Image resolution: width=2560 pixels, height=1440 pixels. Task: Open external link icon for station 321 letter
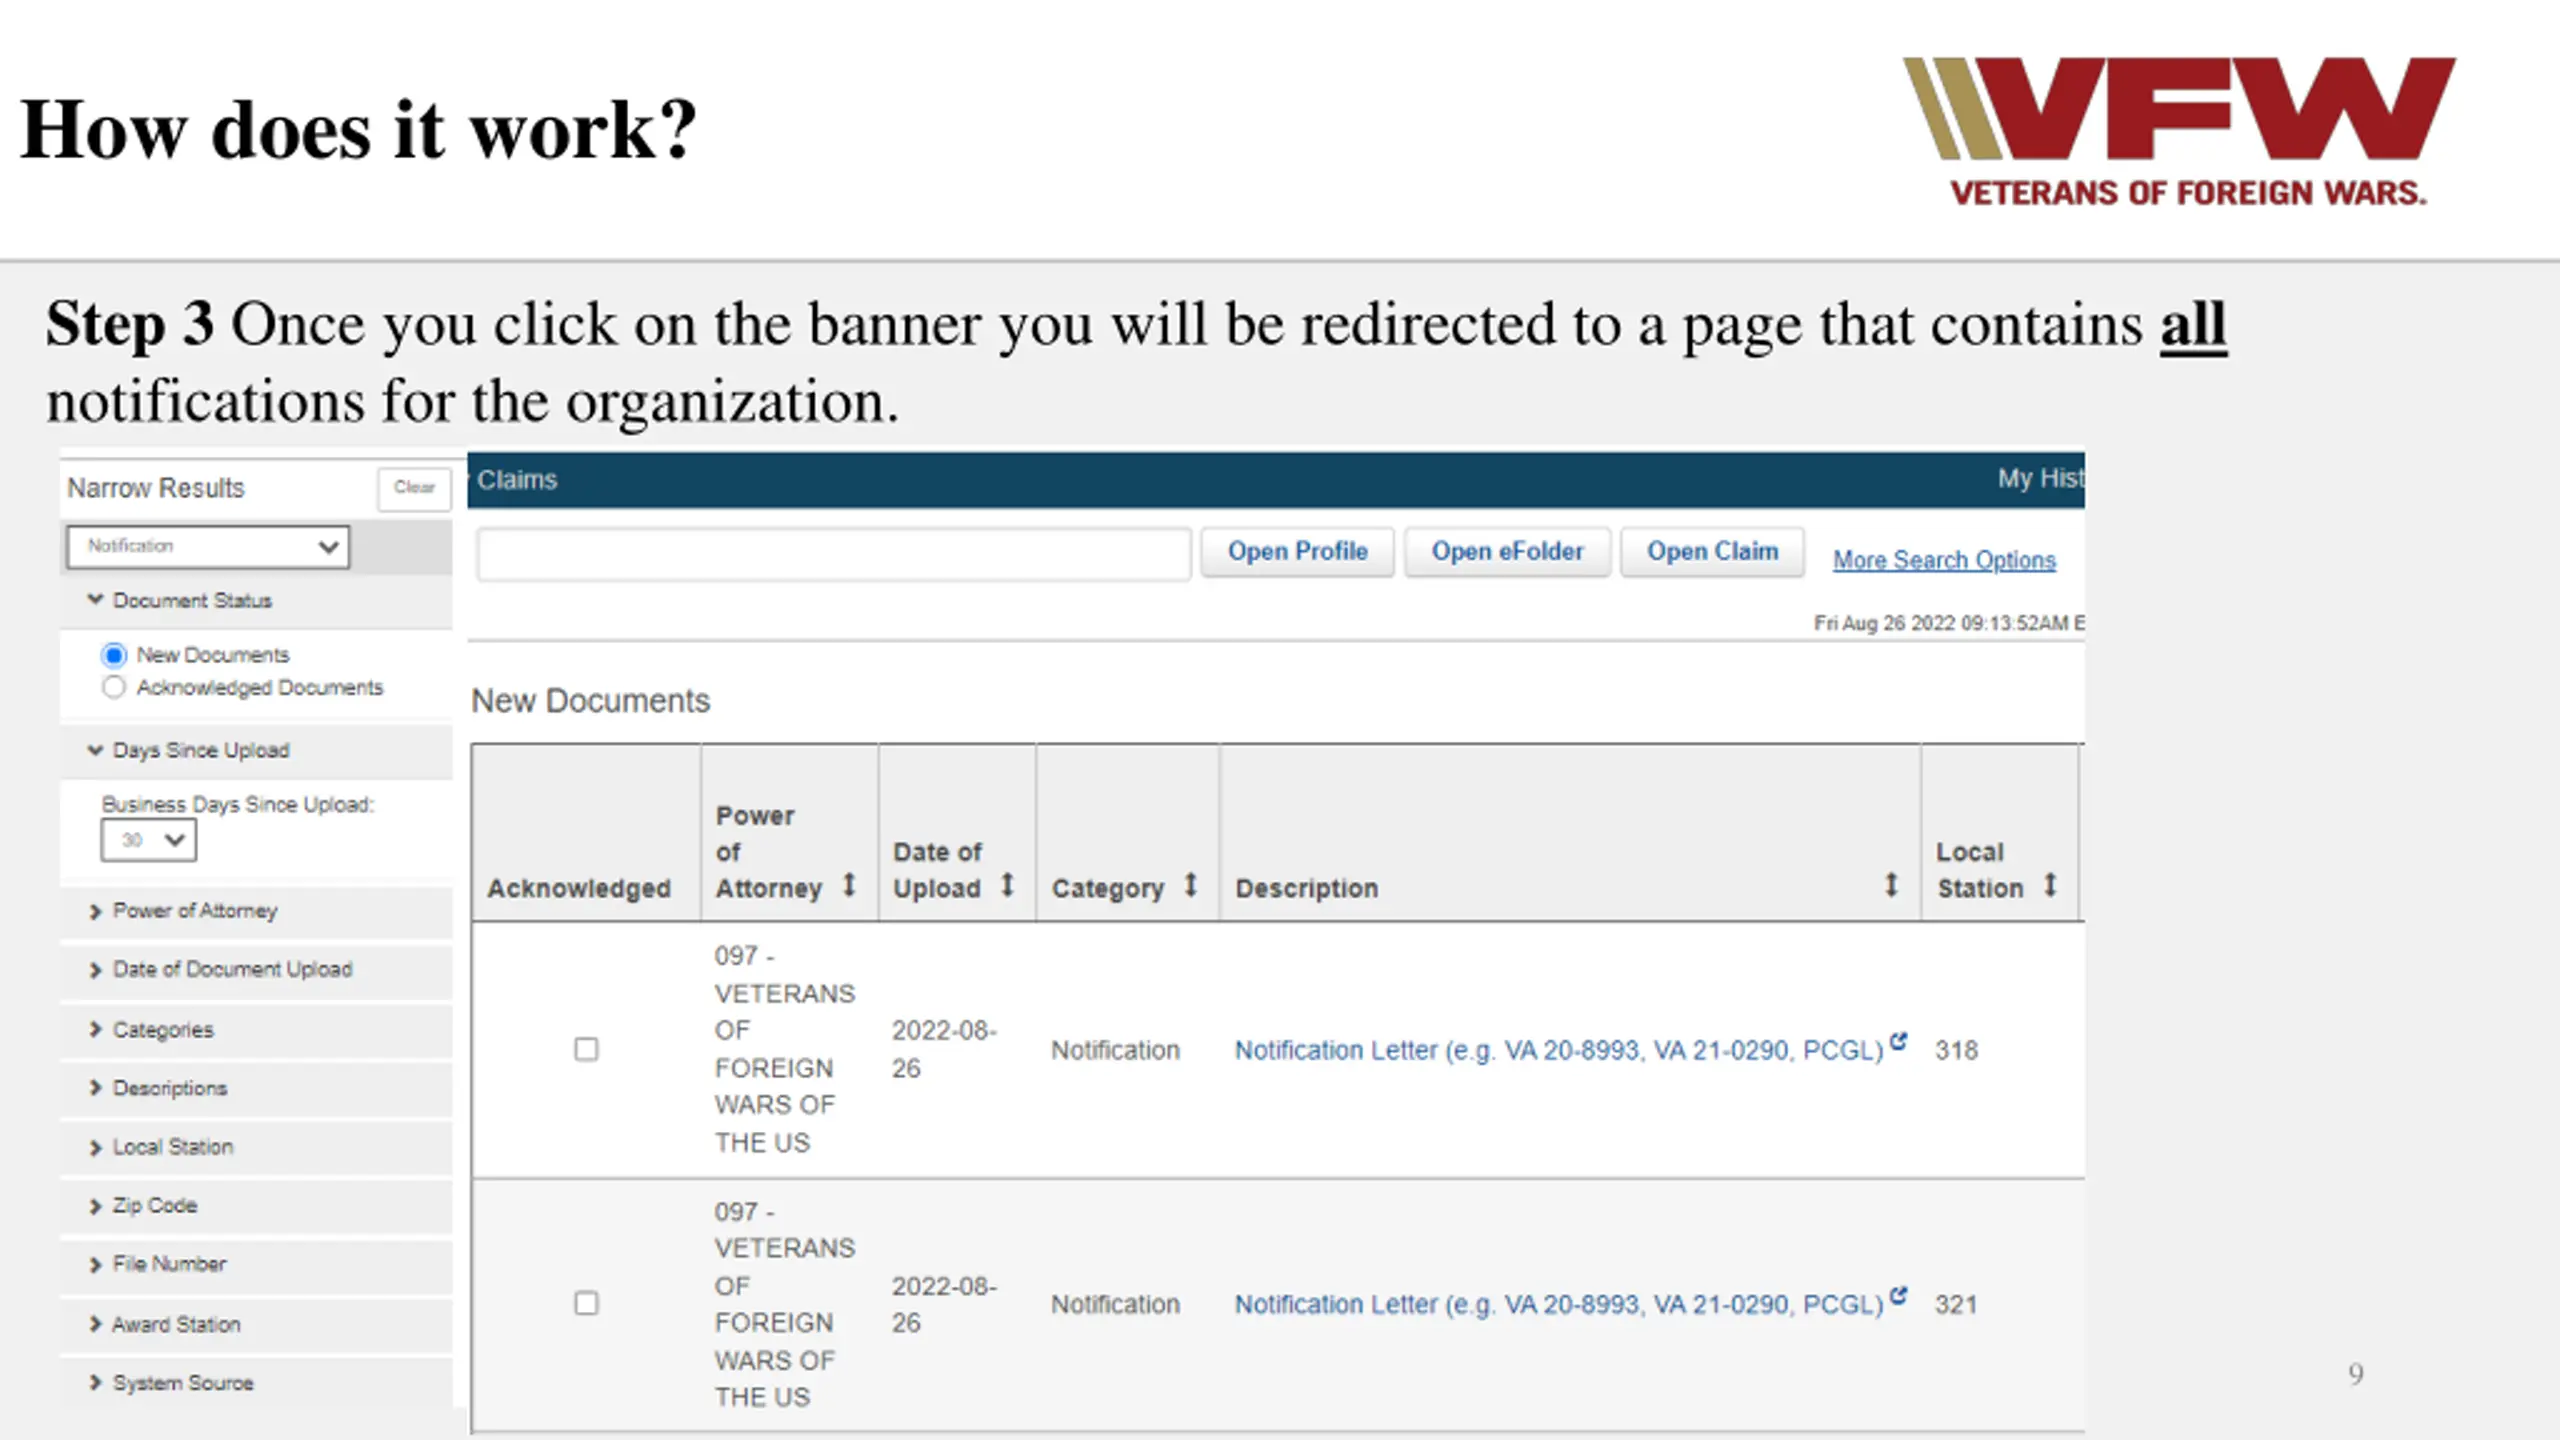coord(1898,1295)
